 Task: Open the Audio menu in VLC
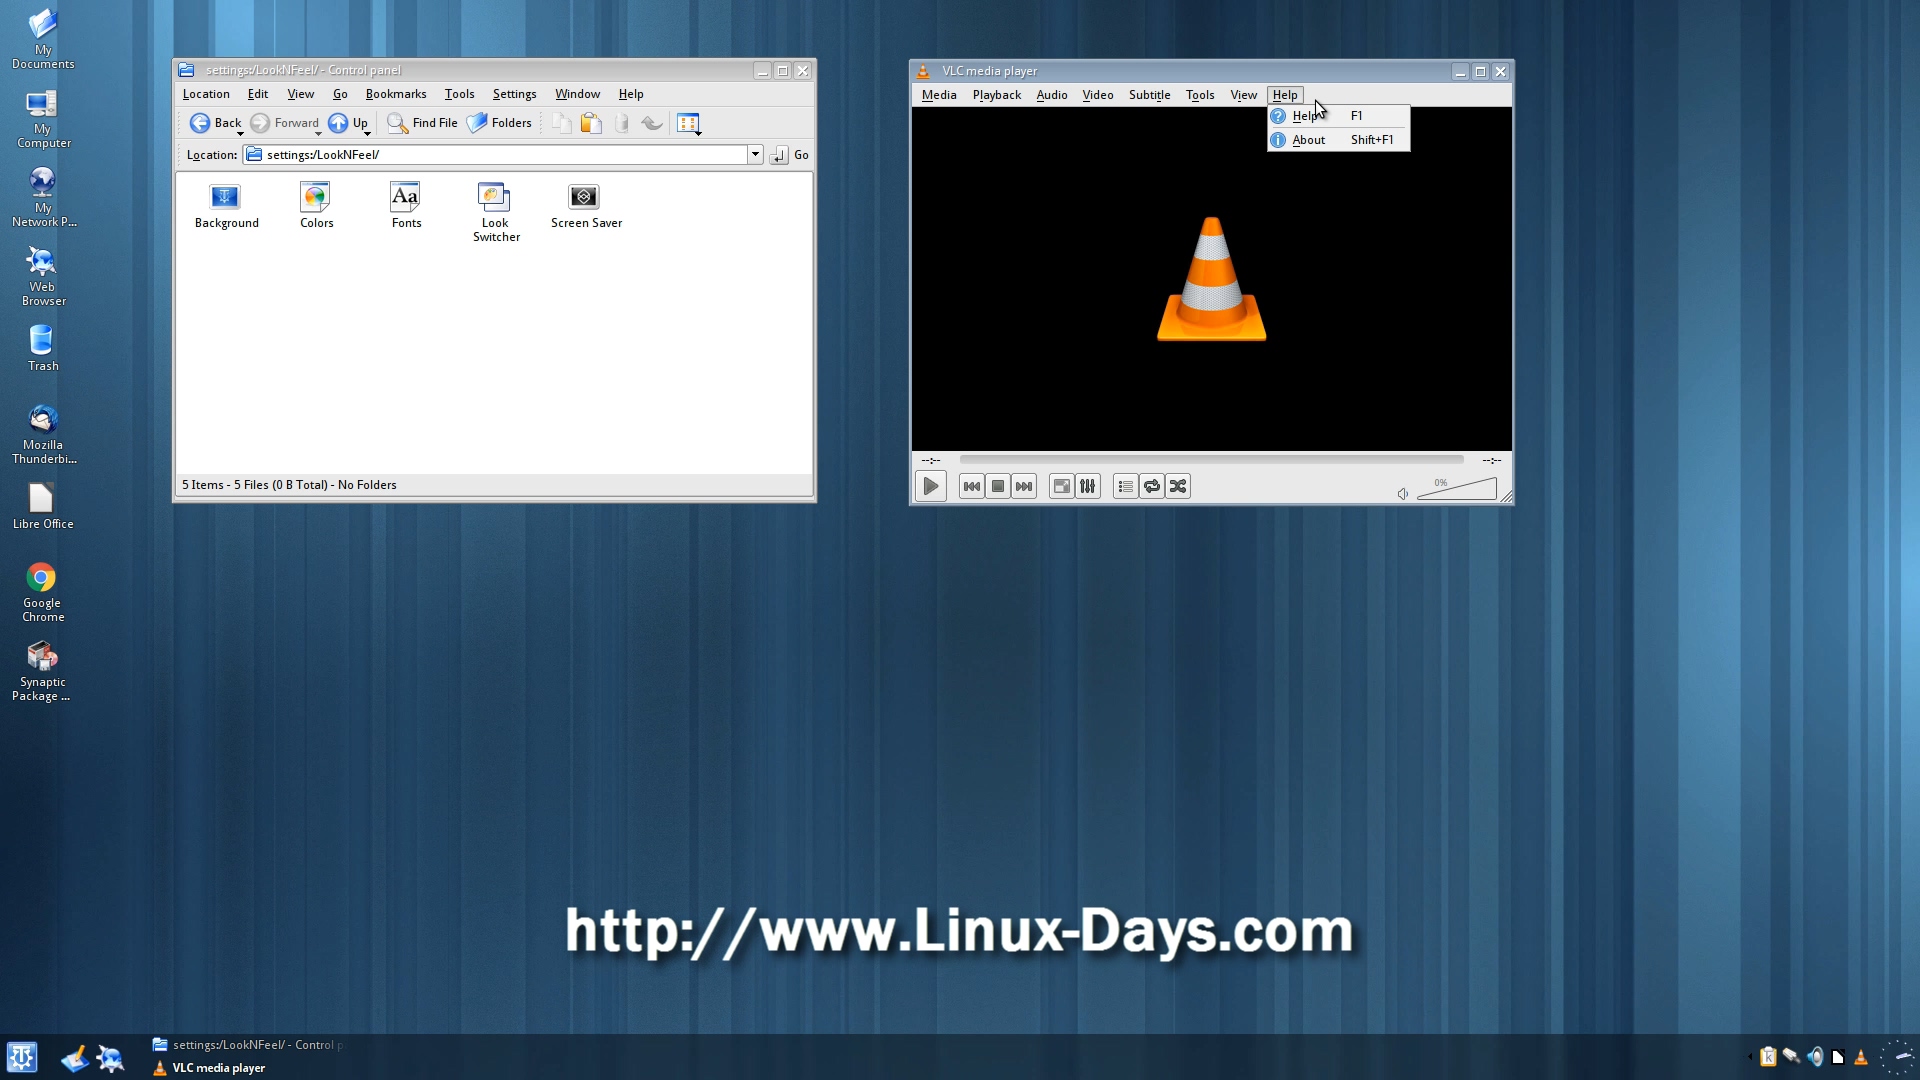(x=1052, y=95)
